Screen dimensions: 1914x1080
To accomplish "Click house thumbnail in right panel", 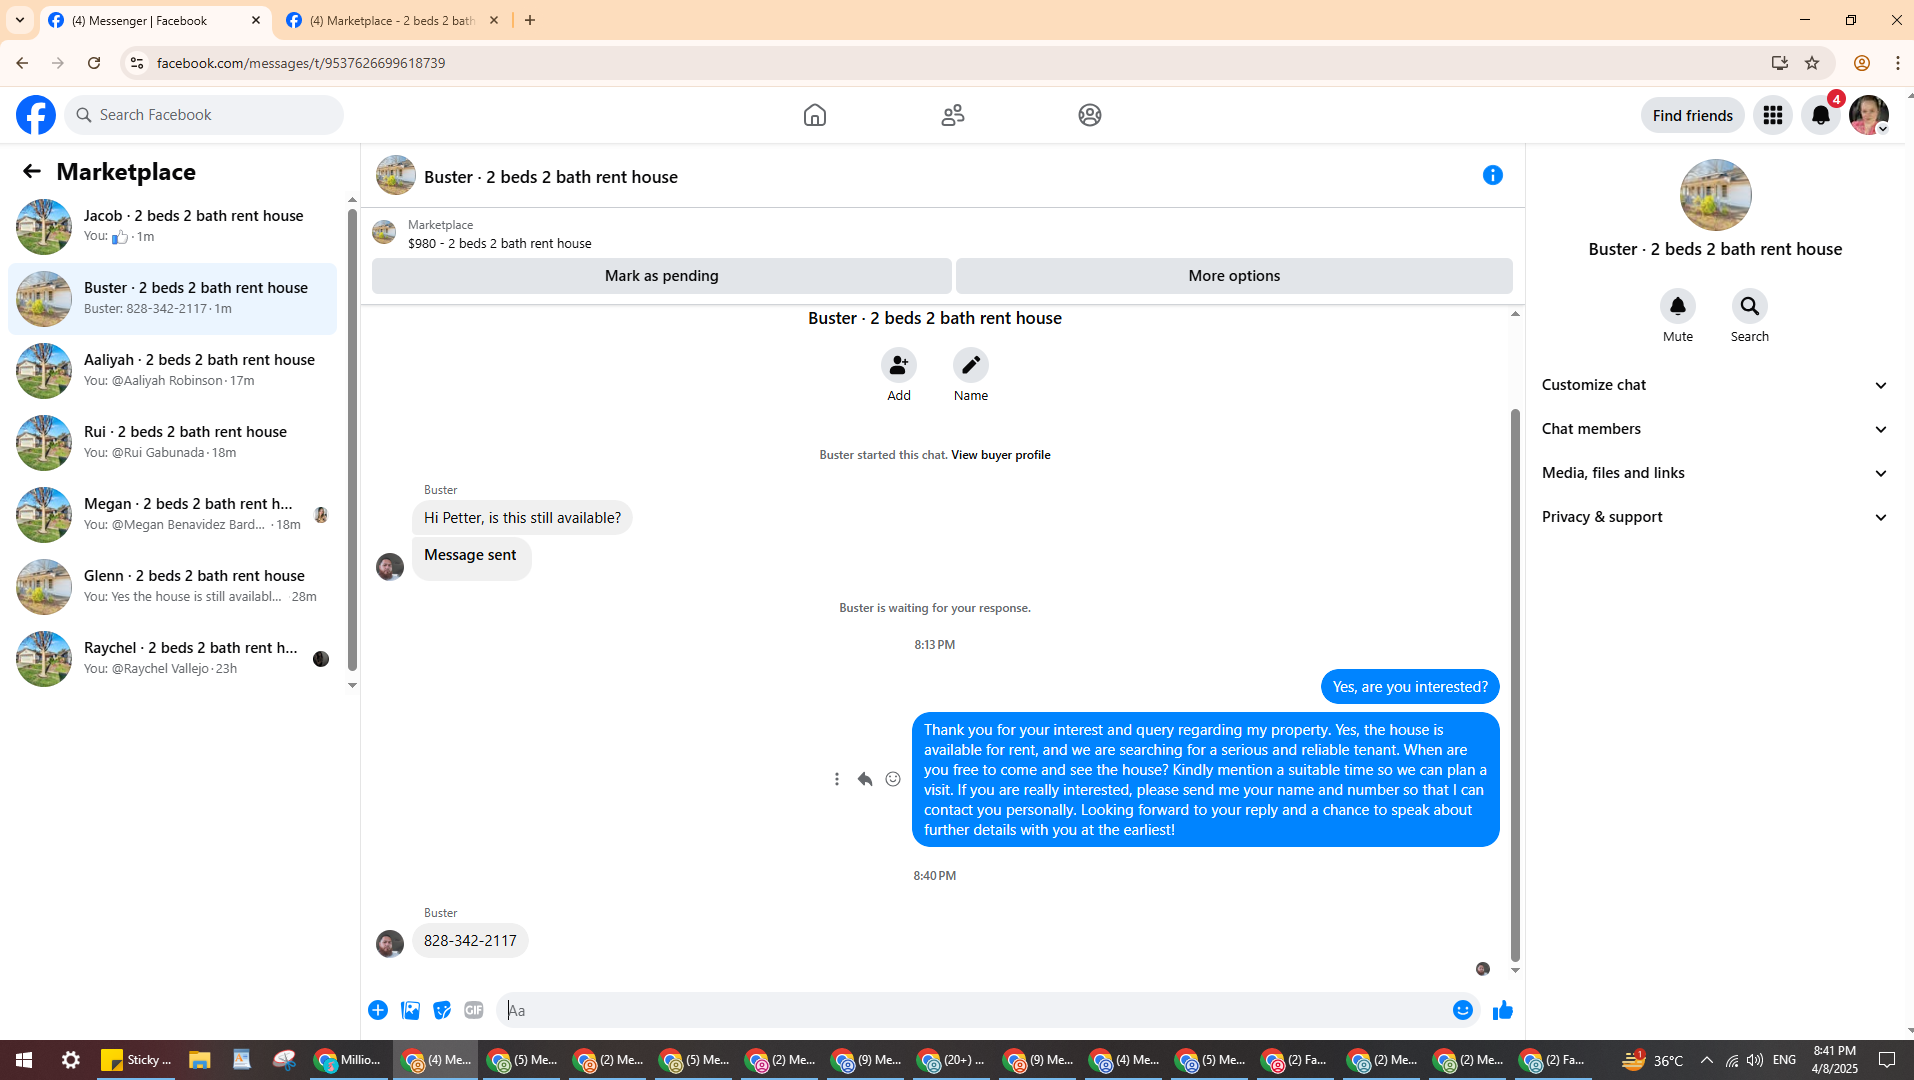I will click(1715, 195).
